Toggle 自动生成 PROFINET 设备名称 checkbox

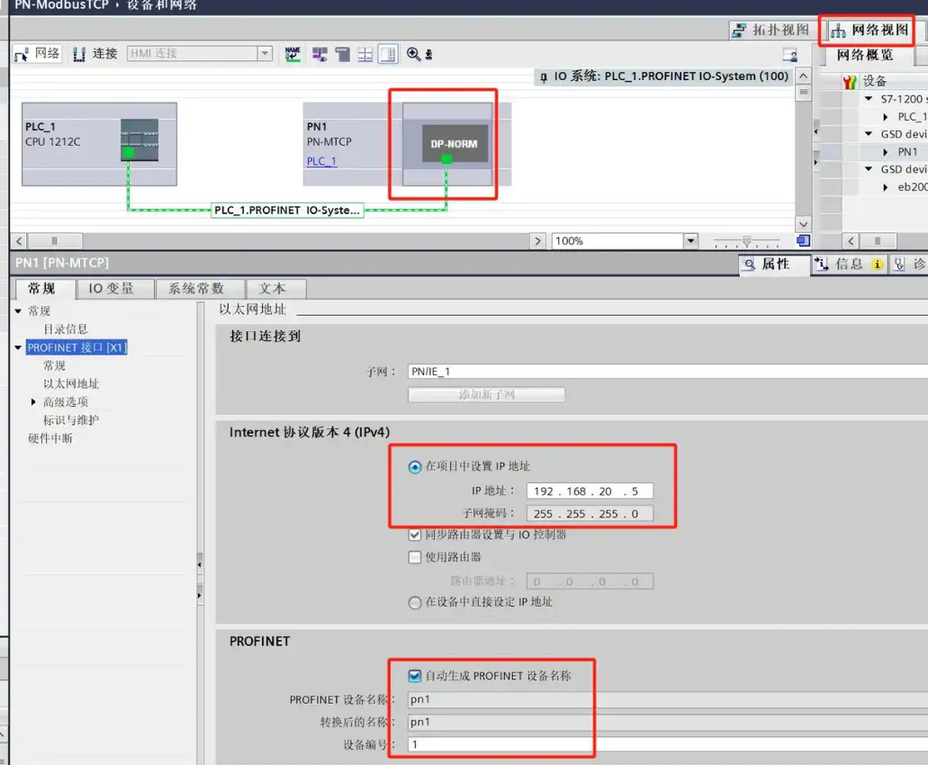point(415,676)
